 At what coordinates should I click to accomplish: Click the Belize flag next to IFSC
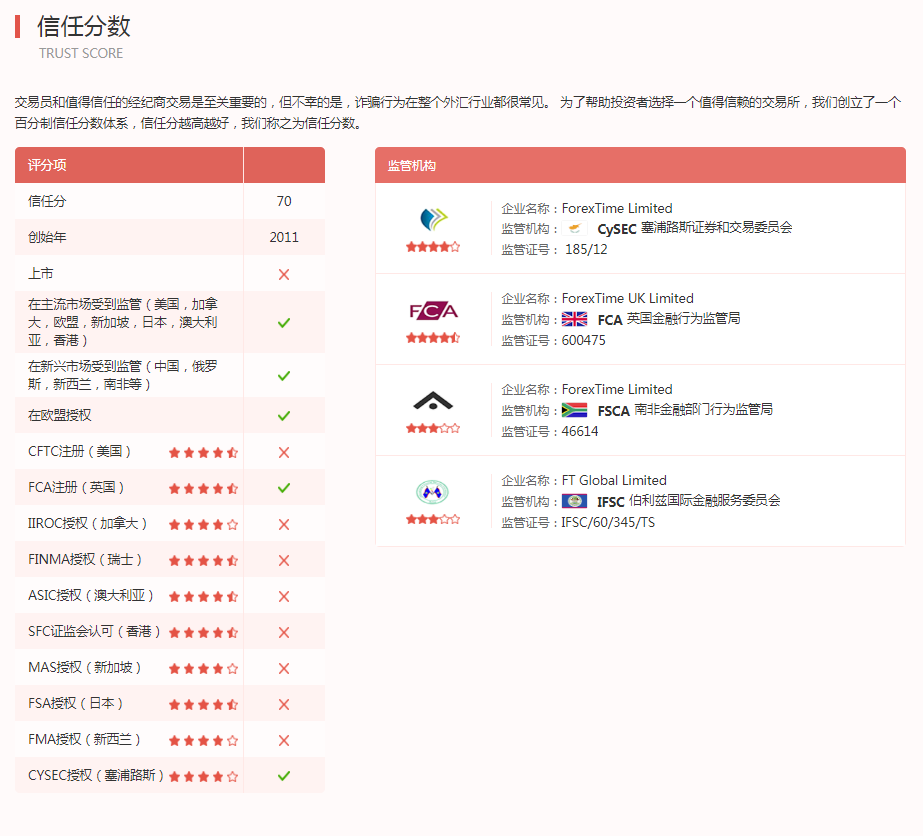[575, 501]
